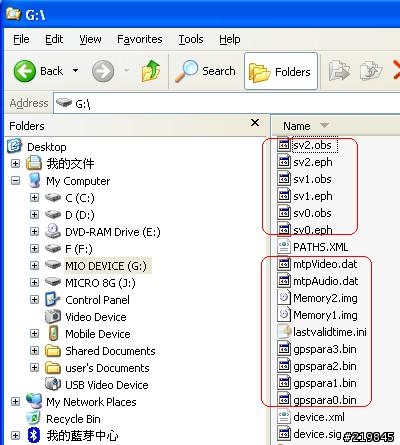The height and width of the screenshot is (445, 400).
Task: Click the Bluetooth 我的藍芽中心 icon
Action: click(x=34, y=435)
